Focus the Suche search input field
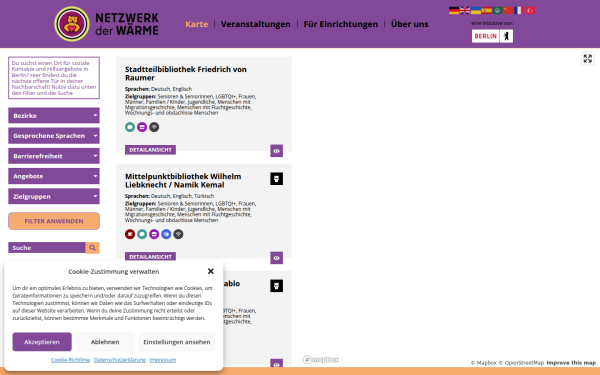 coord(47,248)
